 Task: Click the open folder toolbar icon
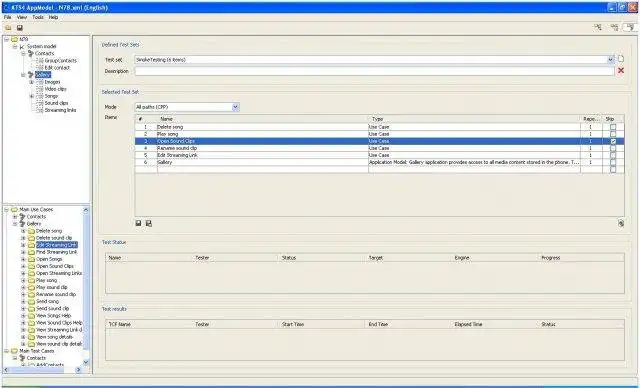pyautogui.click(x=8, y=28)
